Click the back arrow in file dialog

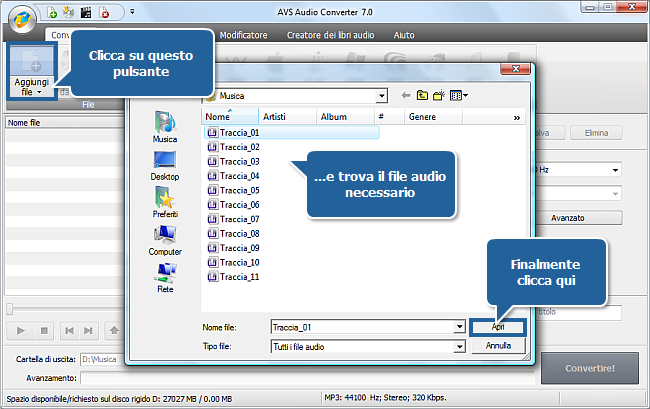tap(405, 96)
